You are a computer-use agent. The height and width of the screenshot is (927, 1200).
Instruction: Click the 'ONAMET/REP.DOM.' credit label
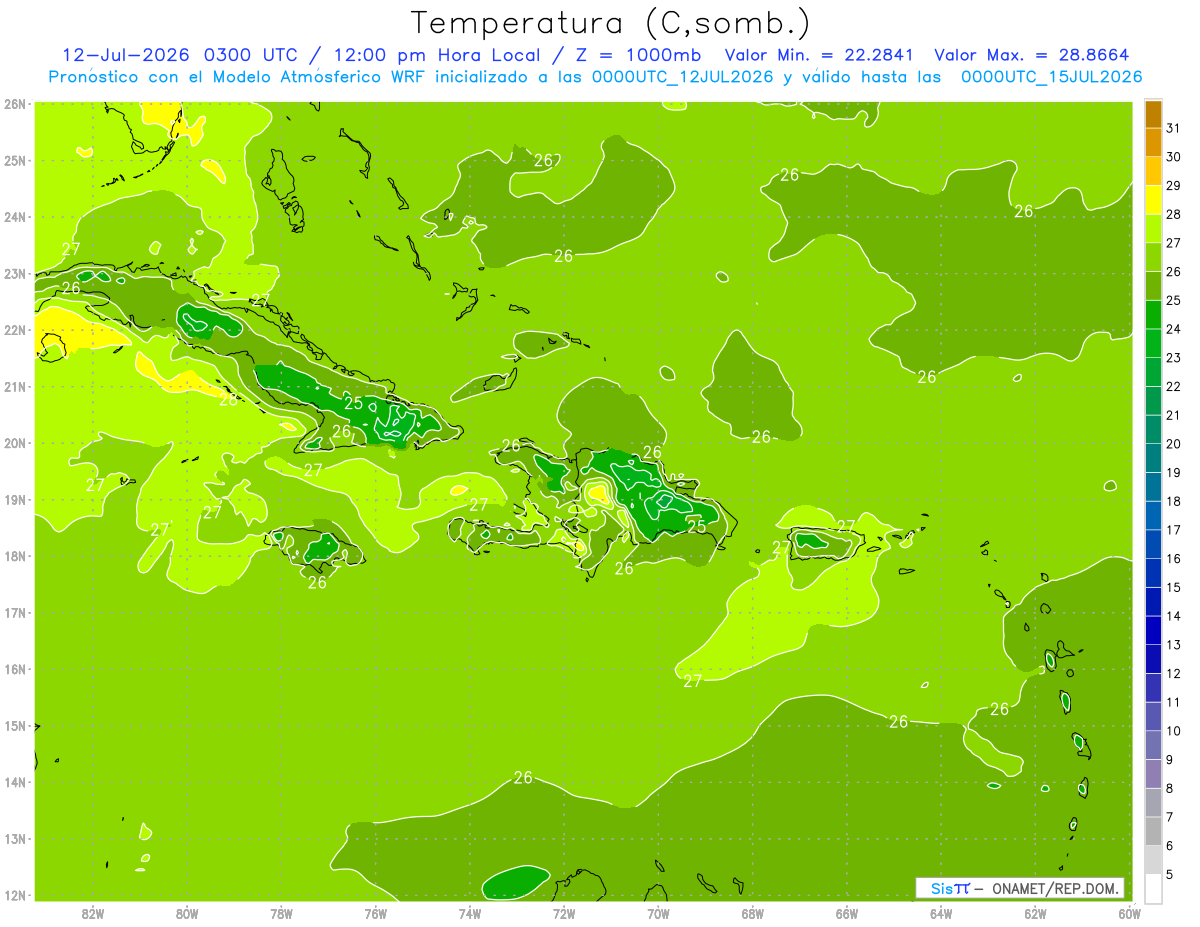[1057, 888]
